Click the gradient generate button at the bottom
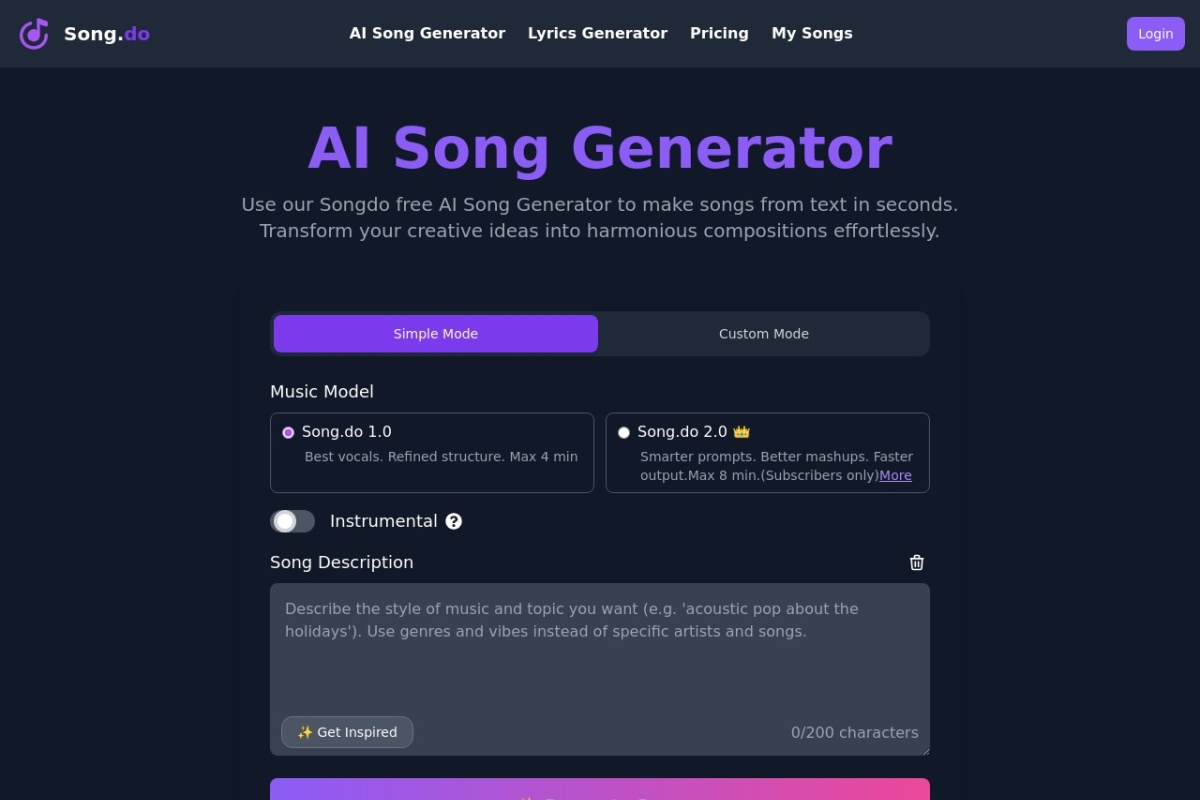 (x=600, y=790)
